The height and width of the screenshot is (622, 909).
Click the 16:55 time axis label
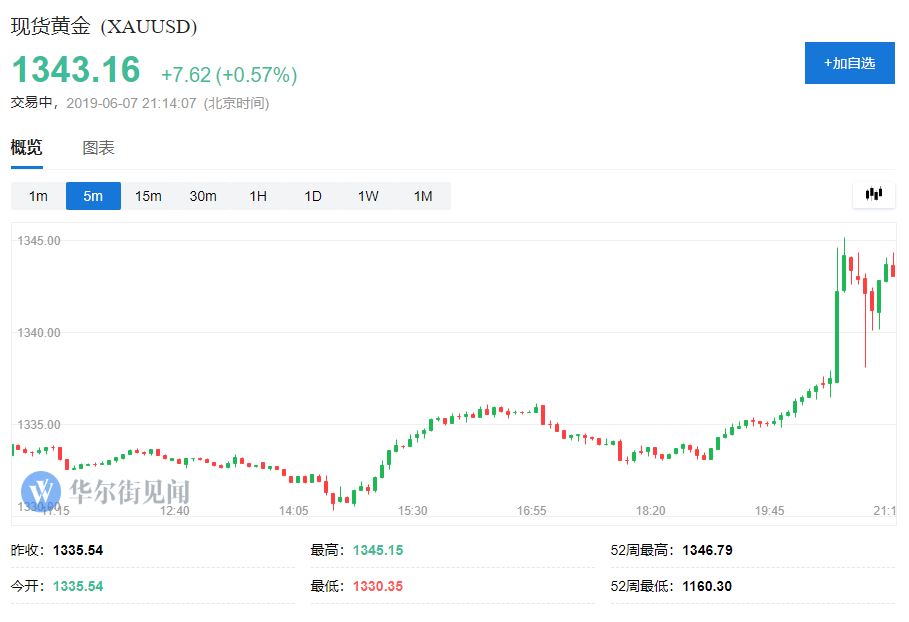[532, 511]
